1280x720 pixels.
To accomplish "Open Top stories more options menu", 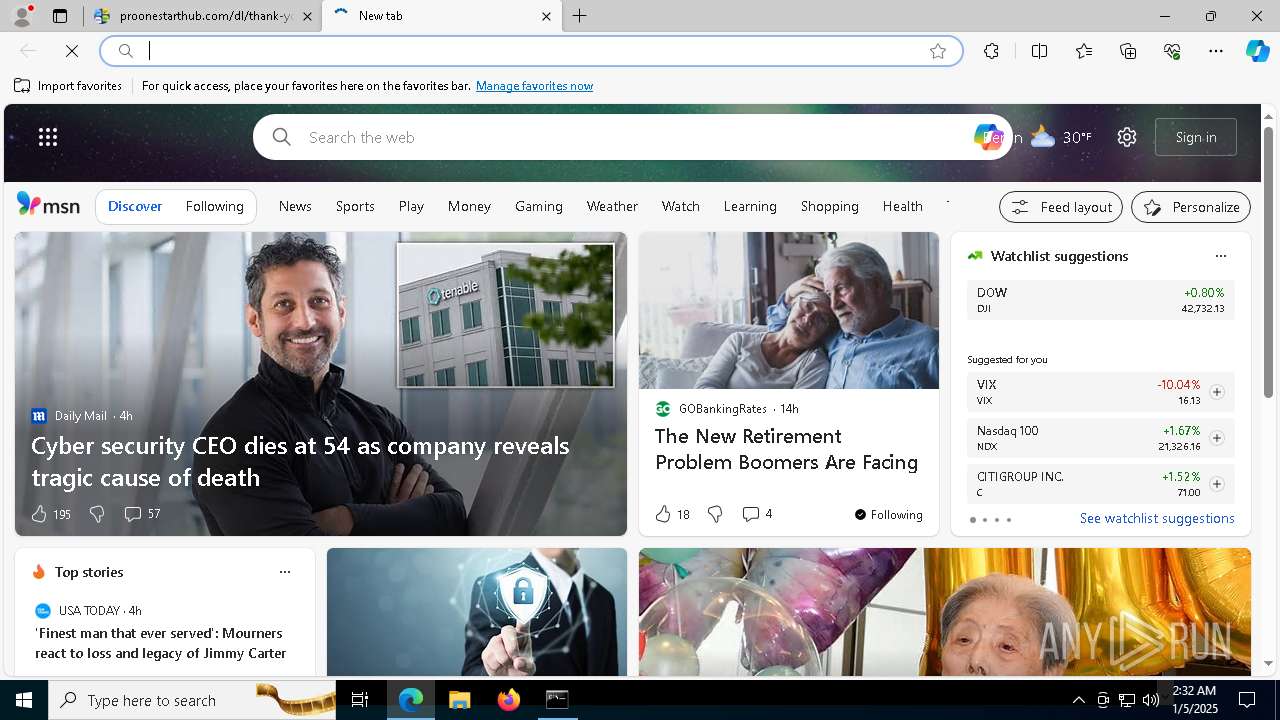I will pyautogui.click(x=285, y=572).
